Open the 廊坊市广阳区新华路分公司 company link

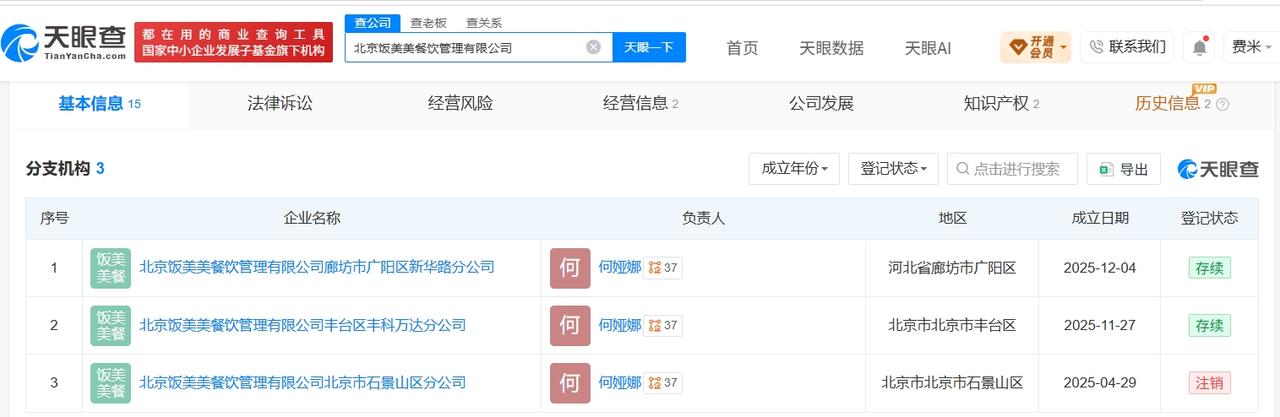pos(317,267)
